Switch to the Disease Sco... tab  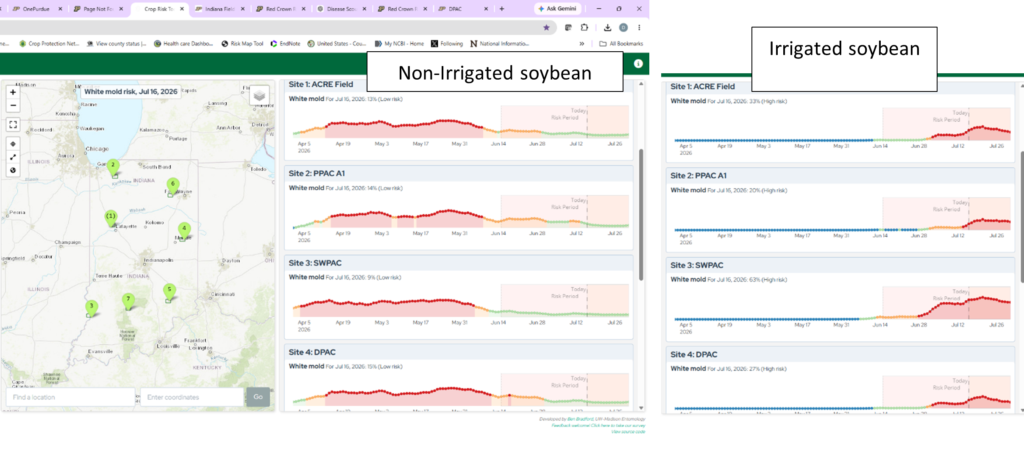pos(340,9)
